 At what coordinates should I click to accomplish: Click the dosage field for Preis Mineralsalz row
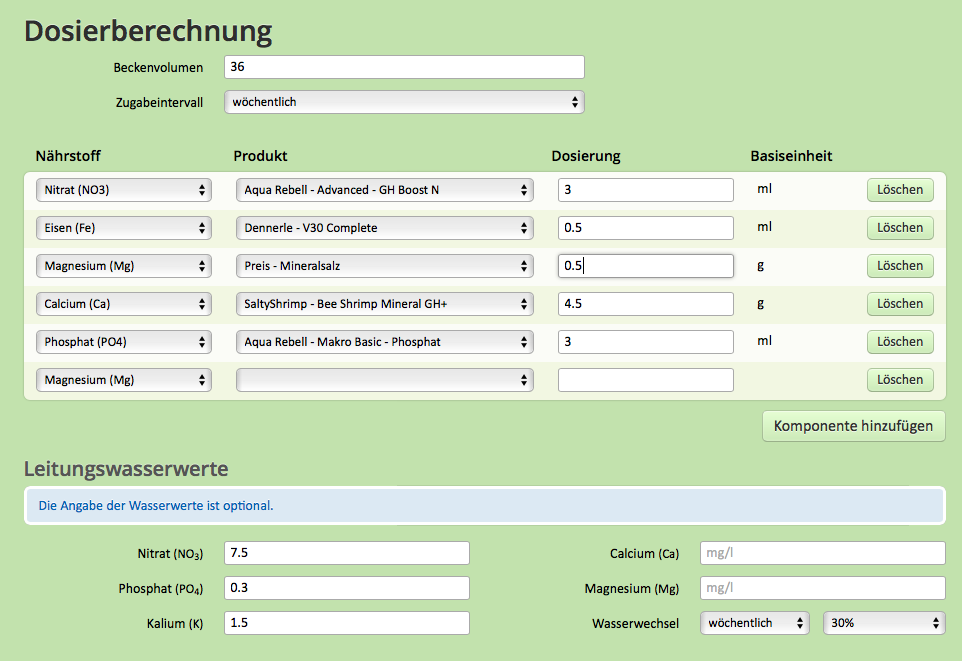pyautogui.click(x=645, y=266)
